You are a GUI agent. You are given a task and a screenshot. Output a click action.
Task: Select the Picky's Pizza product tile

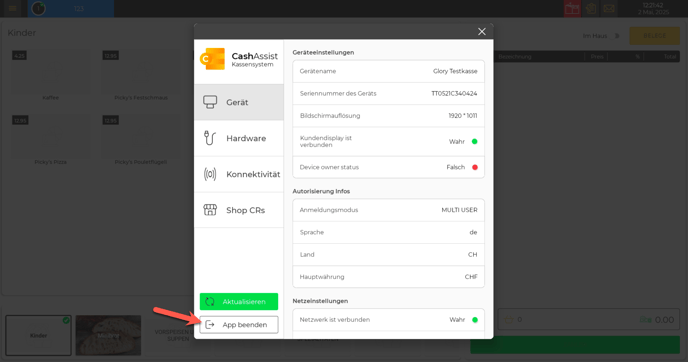50,140
